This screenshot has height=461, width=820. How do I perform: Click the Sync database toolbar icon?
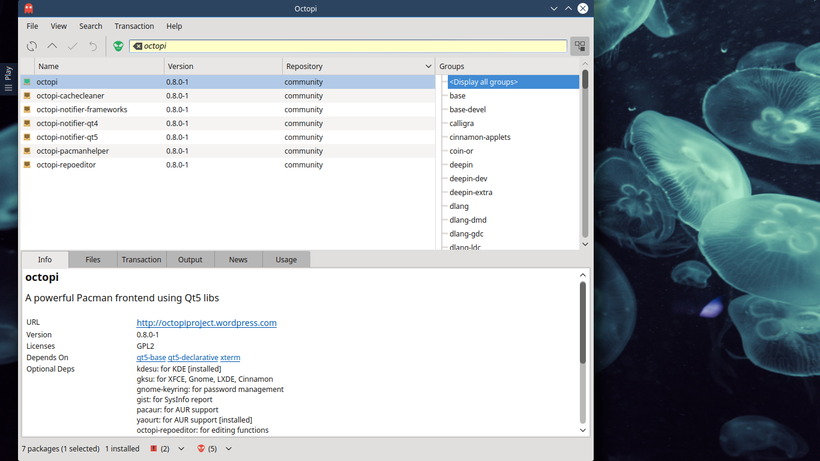[x=32, y=46]
